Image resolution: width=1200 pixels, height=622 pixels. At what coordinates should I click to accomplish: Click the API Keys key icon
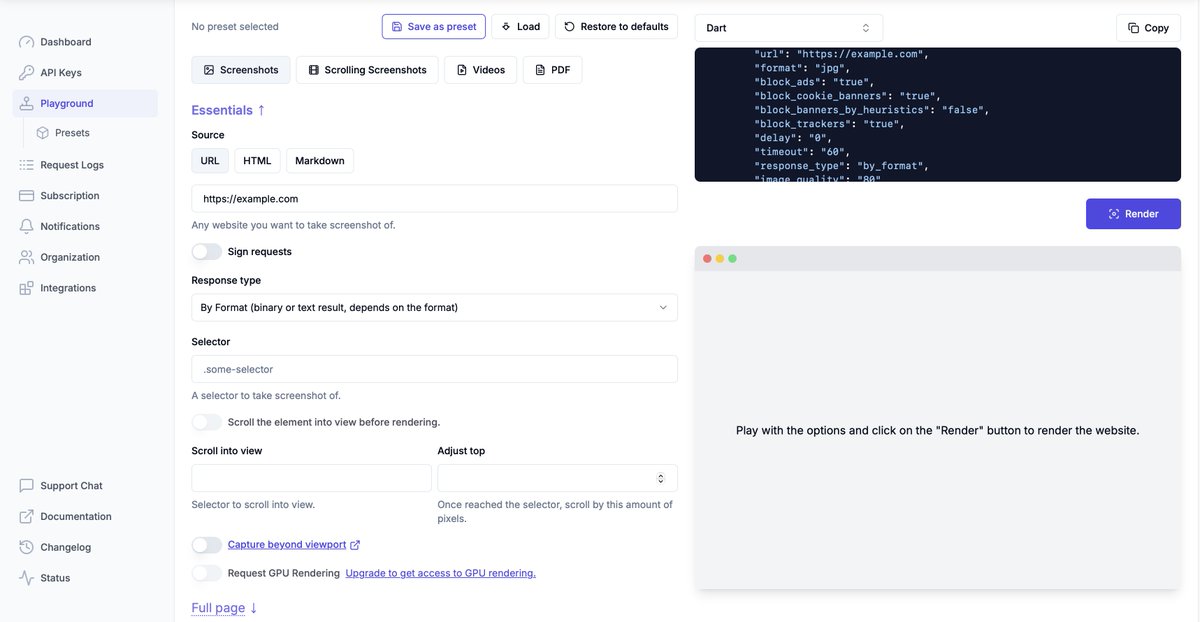pos(26,73)
